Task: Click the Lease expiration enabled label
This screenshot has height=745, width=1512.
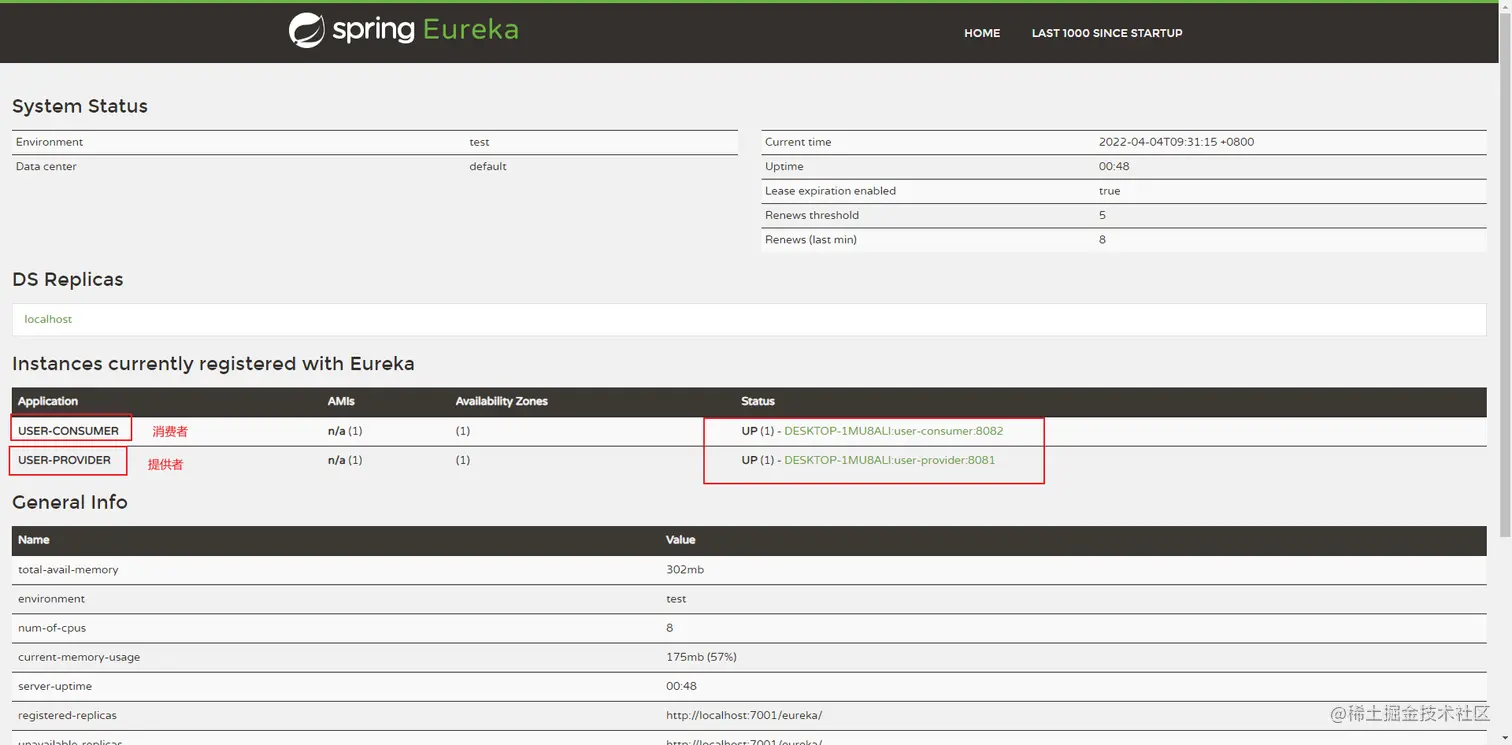Action: pyautogui.click(x=830, y=191)
